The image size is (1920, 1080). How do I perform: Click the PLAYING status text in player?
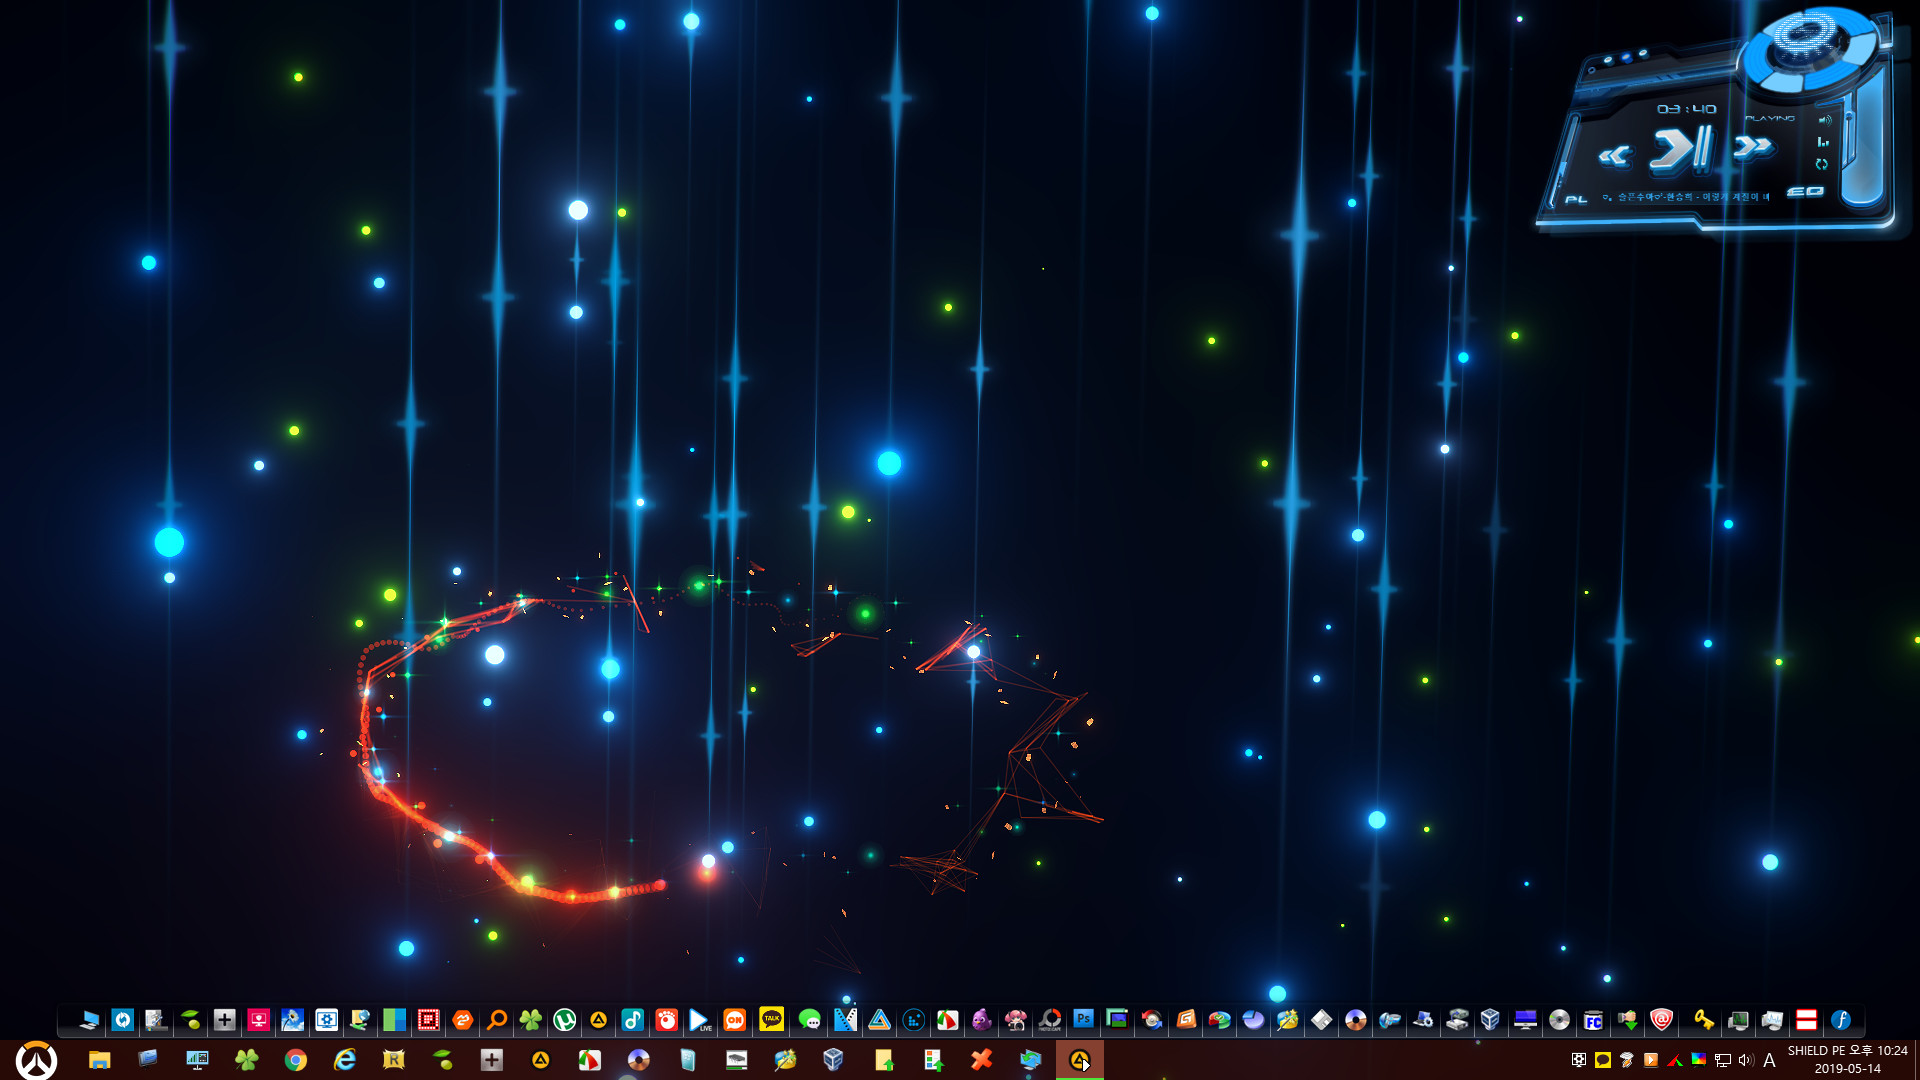tap(1770, 118)
